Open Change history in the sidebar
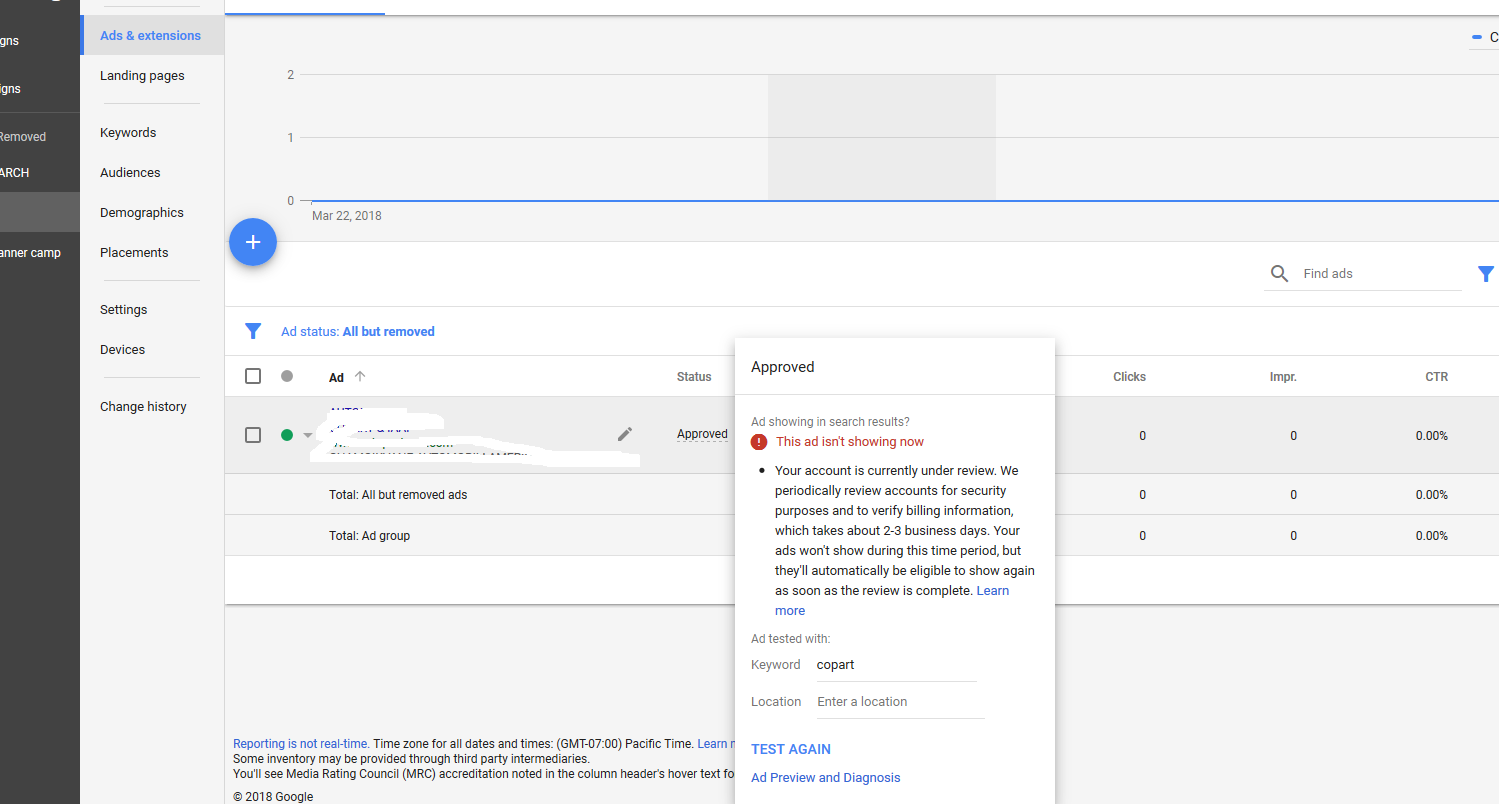 click(x=143, y=407)
